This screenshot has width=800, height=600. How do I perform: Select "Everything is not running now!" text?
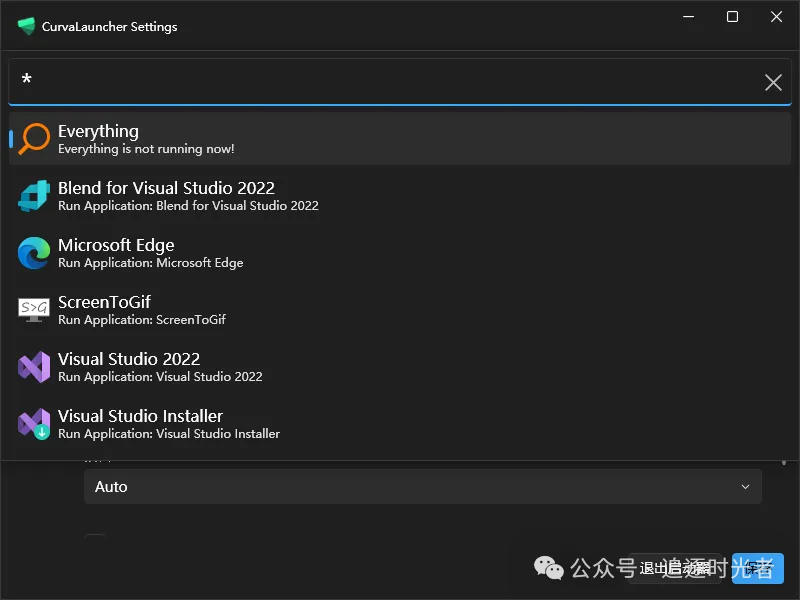pyautogui.click(x=146, y=149)
